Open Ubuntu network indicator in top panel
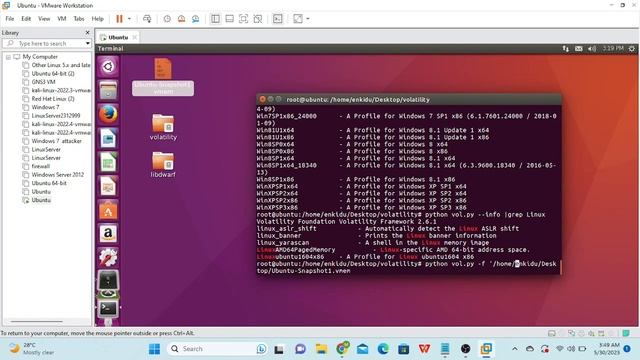 565,49
